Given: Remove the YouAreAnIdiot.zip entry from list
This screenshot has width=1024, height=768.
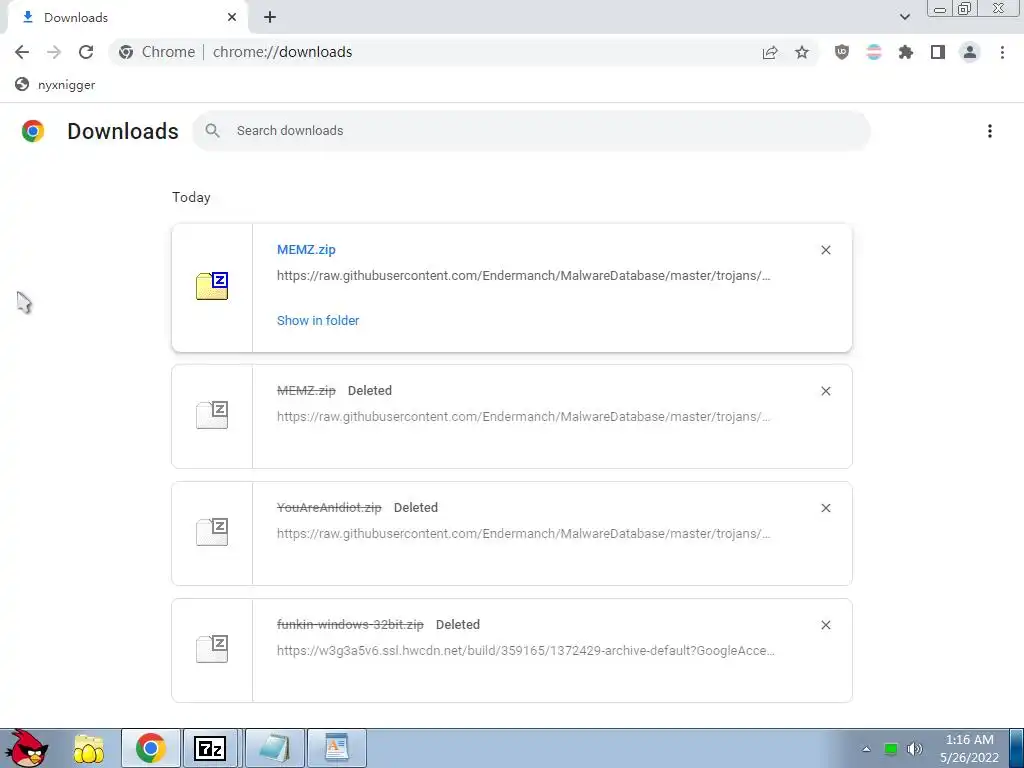Looking at the screenshot, I should pyautogui.click(x=825, y=508).
